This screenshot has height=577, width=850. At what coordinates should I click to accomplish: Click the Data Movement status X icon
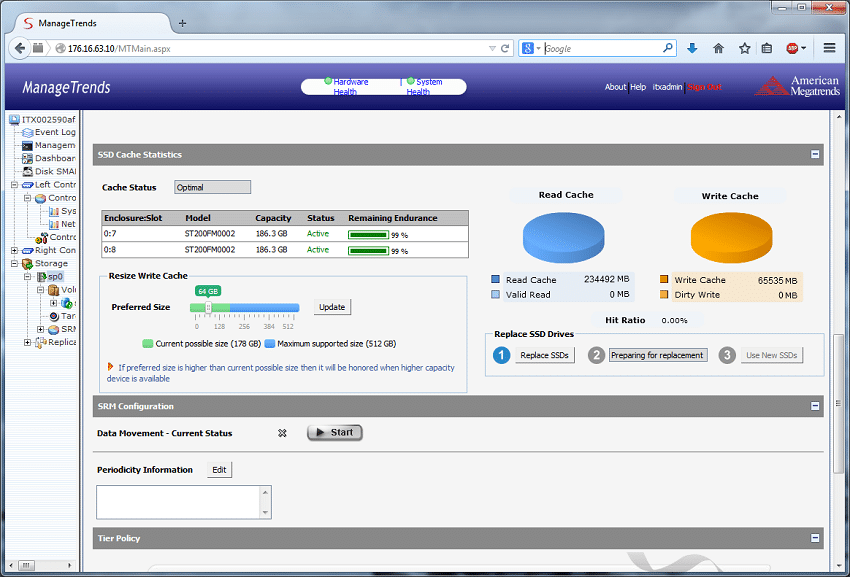pos(282,433)
